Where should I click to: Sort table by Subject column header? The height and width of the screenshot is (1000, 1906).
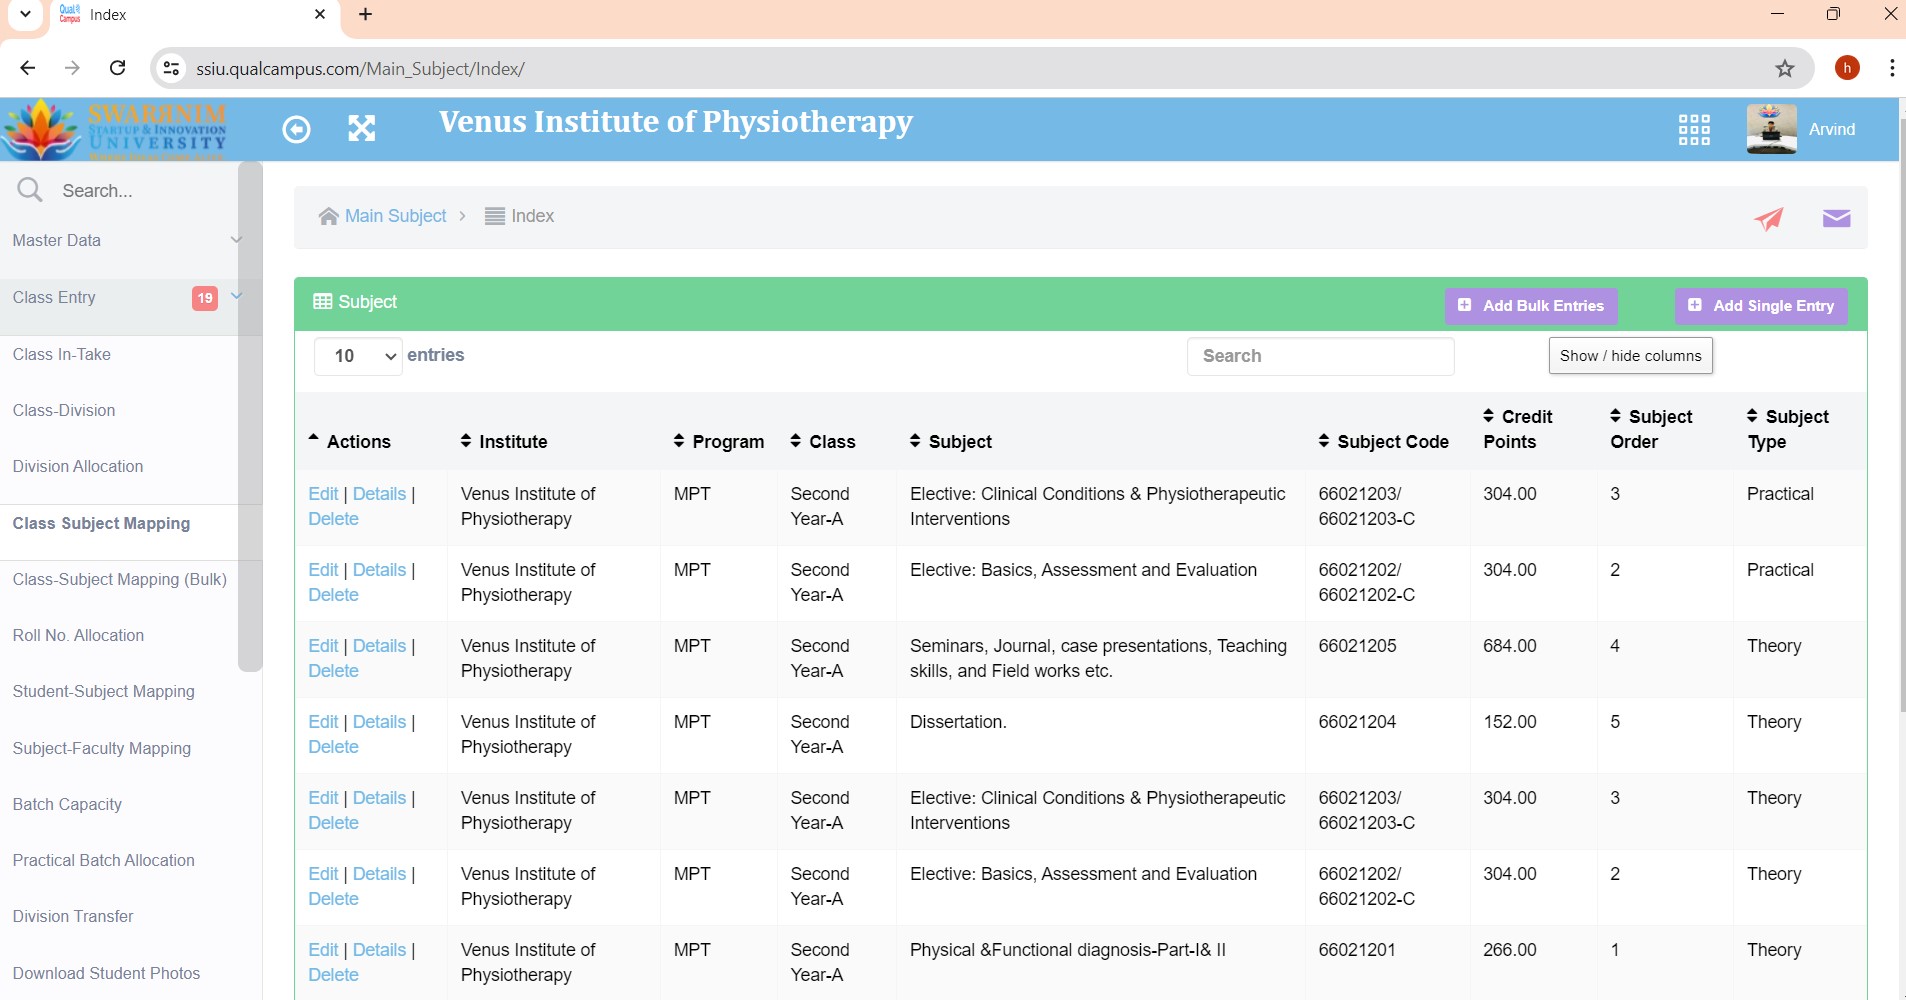click(950, 441)
